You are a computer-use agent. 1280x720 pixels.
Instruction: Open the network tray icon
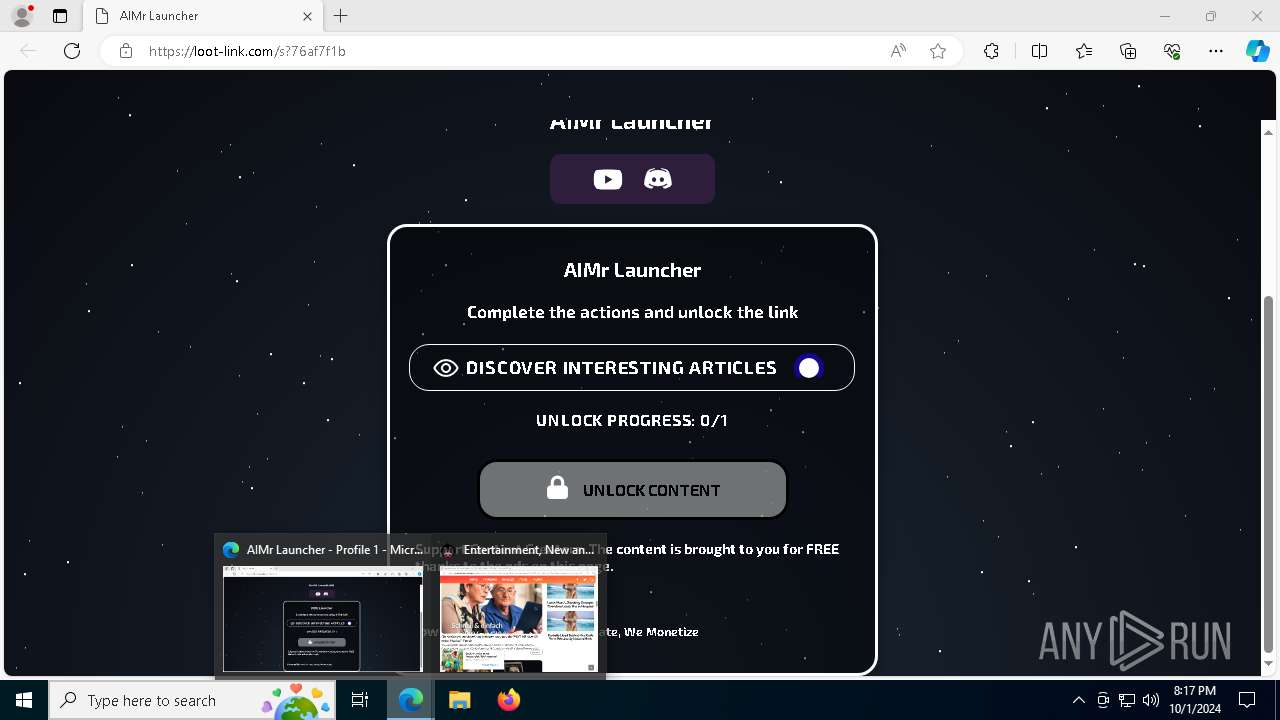(x=1126, y=700)
